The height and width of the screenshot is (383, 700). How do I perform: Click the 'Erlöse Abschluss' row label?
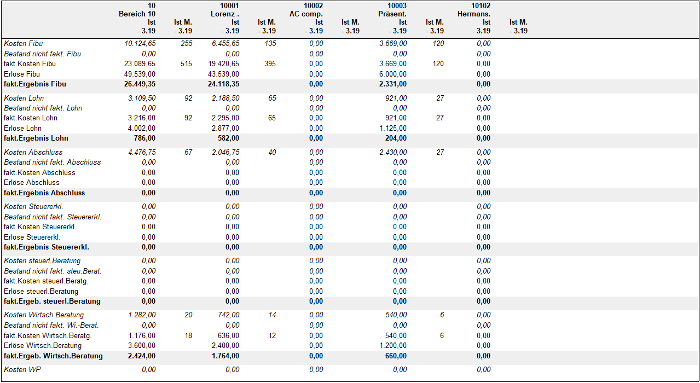(32, 182)
